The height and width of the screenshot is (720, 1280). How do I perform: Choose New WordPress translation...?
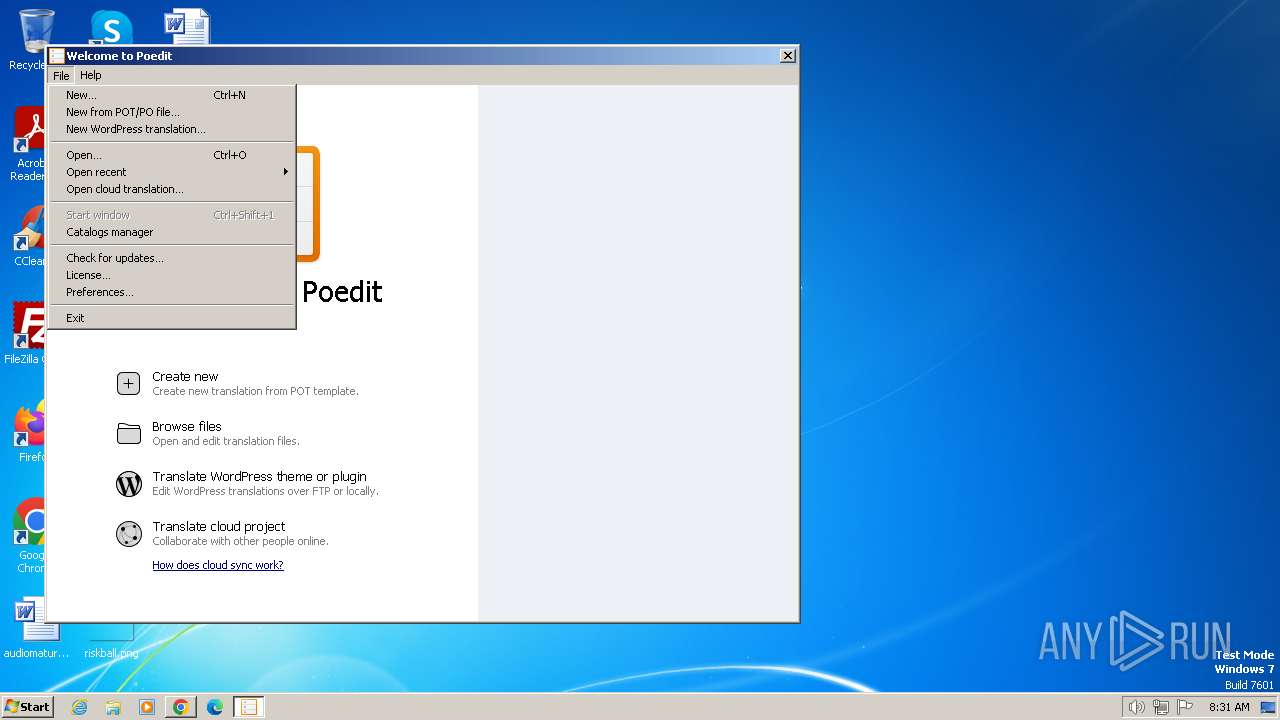172,129
